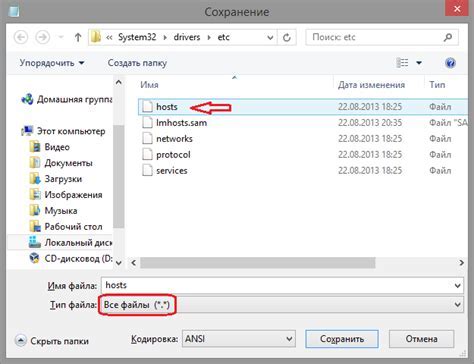This screenshot has height=364, width=474.
Task: Click etc in the address path
Action: (223, 37)
